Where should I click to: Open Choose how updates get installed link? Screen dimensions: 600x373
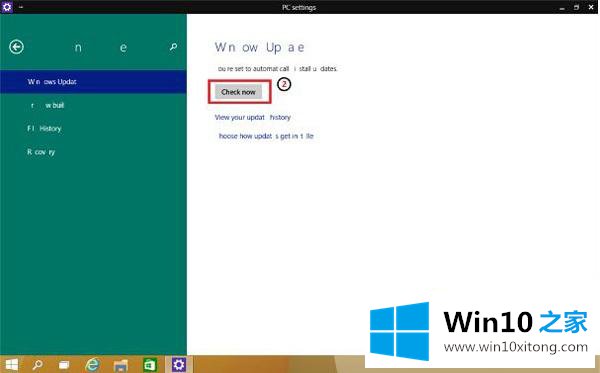[x=266, y=136]
